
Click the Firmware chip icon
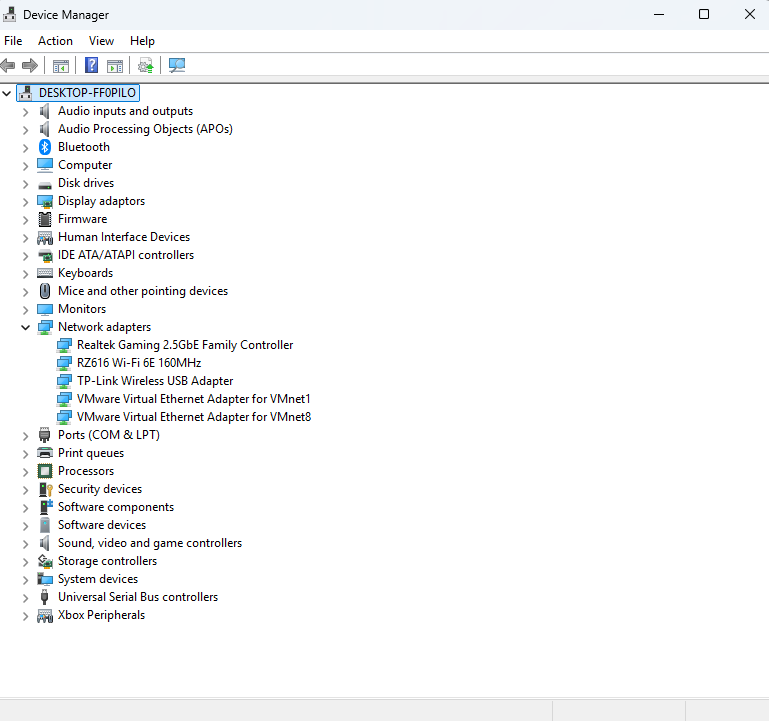click(45, 219)
